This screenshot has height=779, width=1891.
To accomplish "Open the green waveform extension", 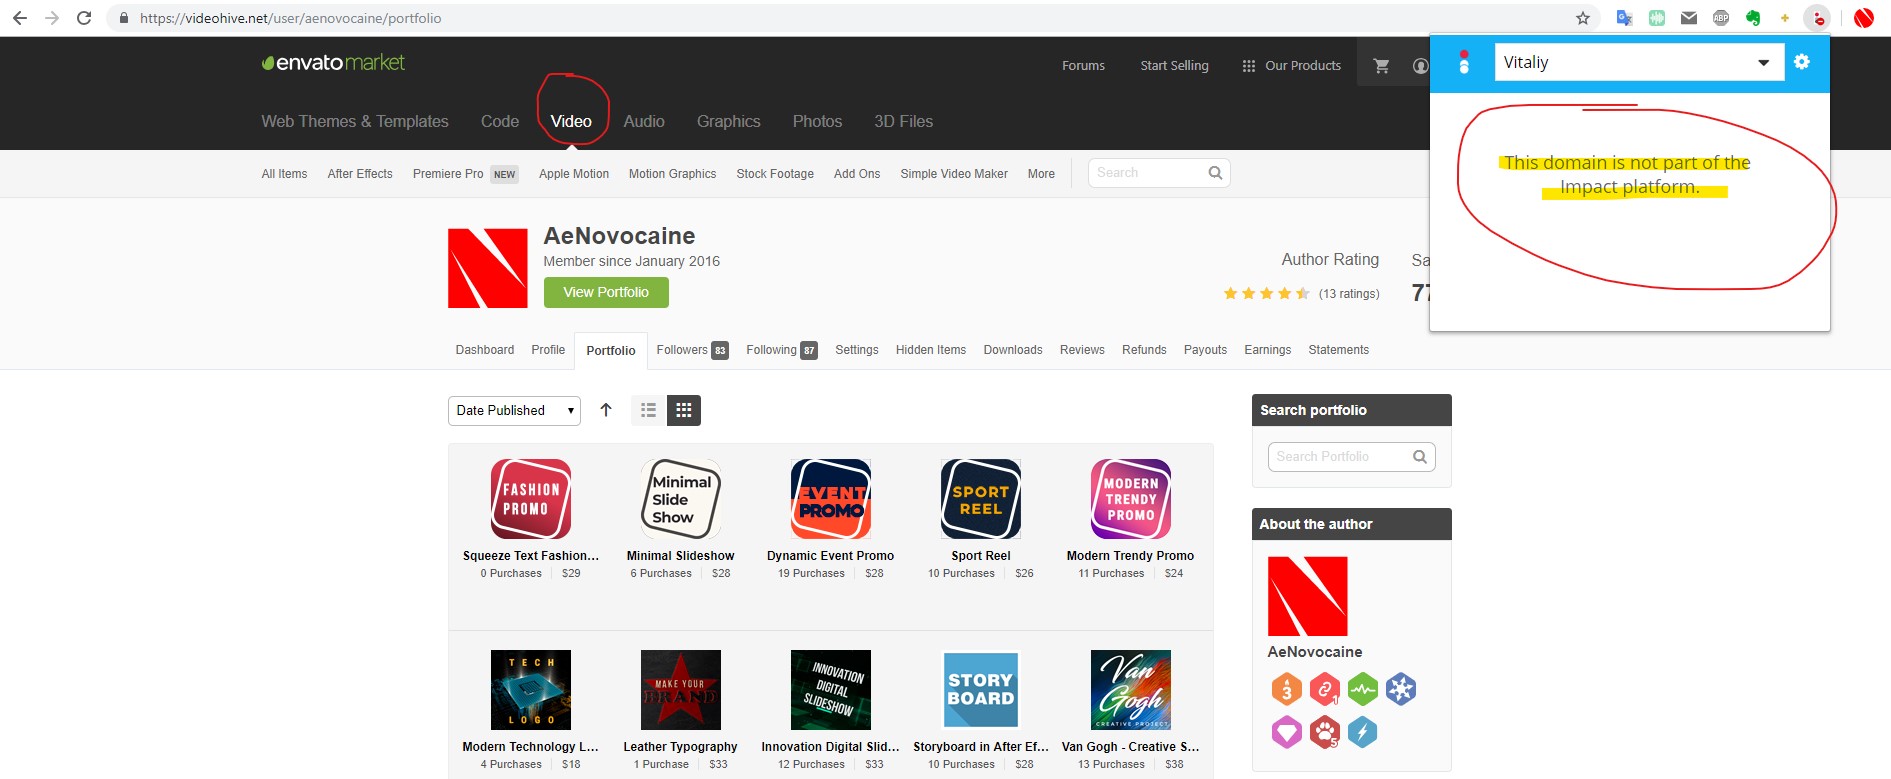I will 1657,18.
